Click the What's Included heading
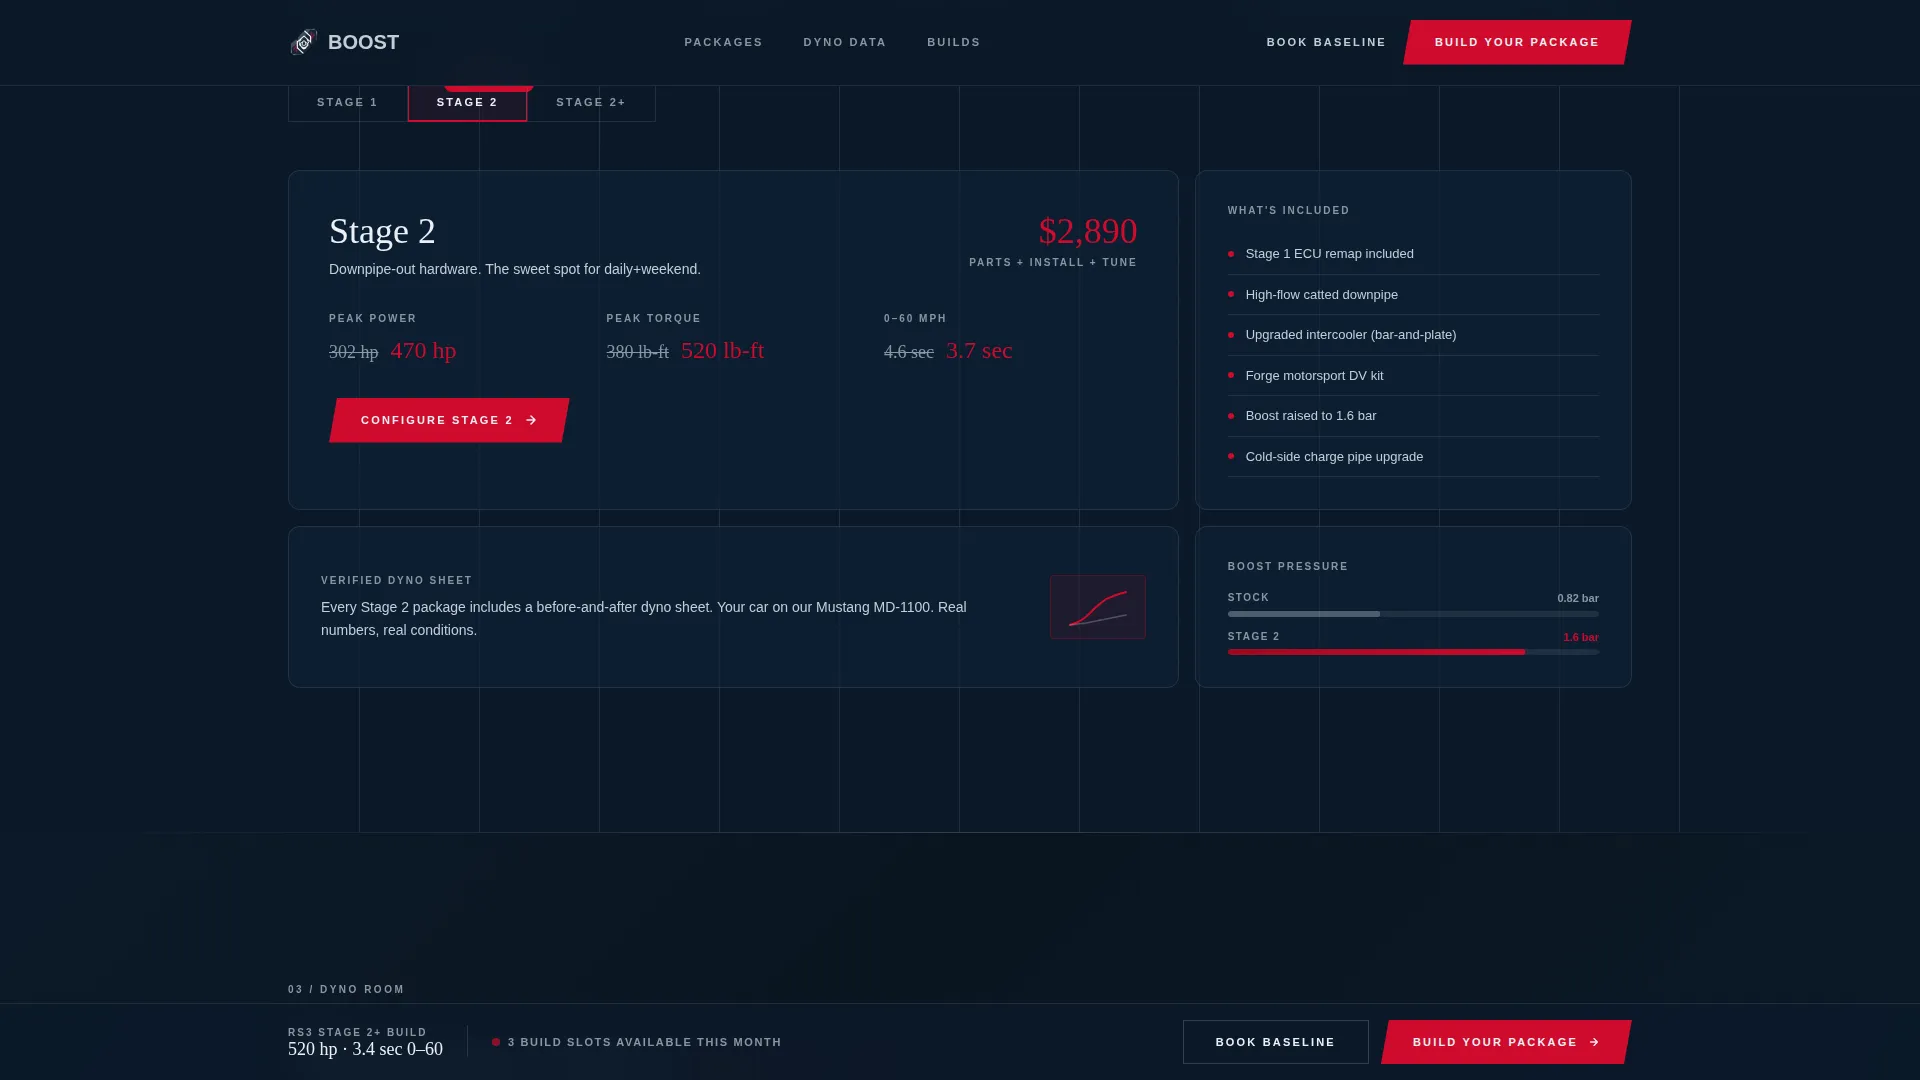 [1288, 210]
